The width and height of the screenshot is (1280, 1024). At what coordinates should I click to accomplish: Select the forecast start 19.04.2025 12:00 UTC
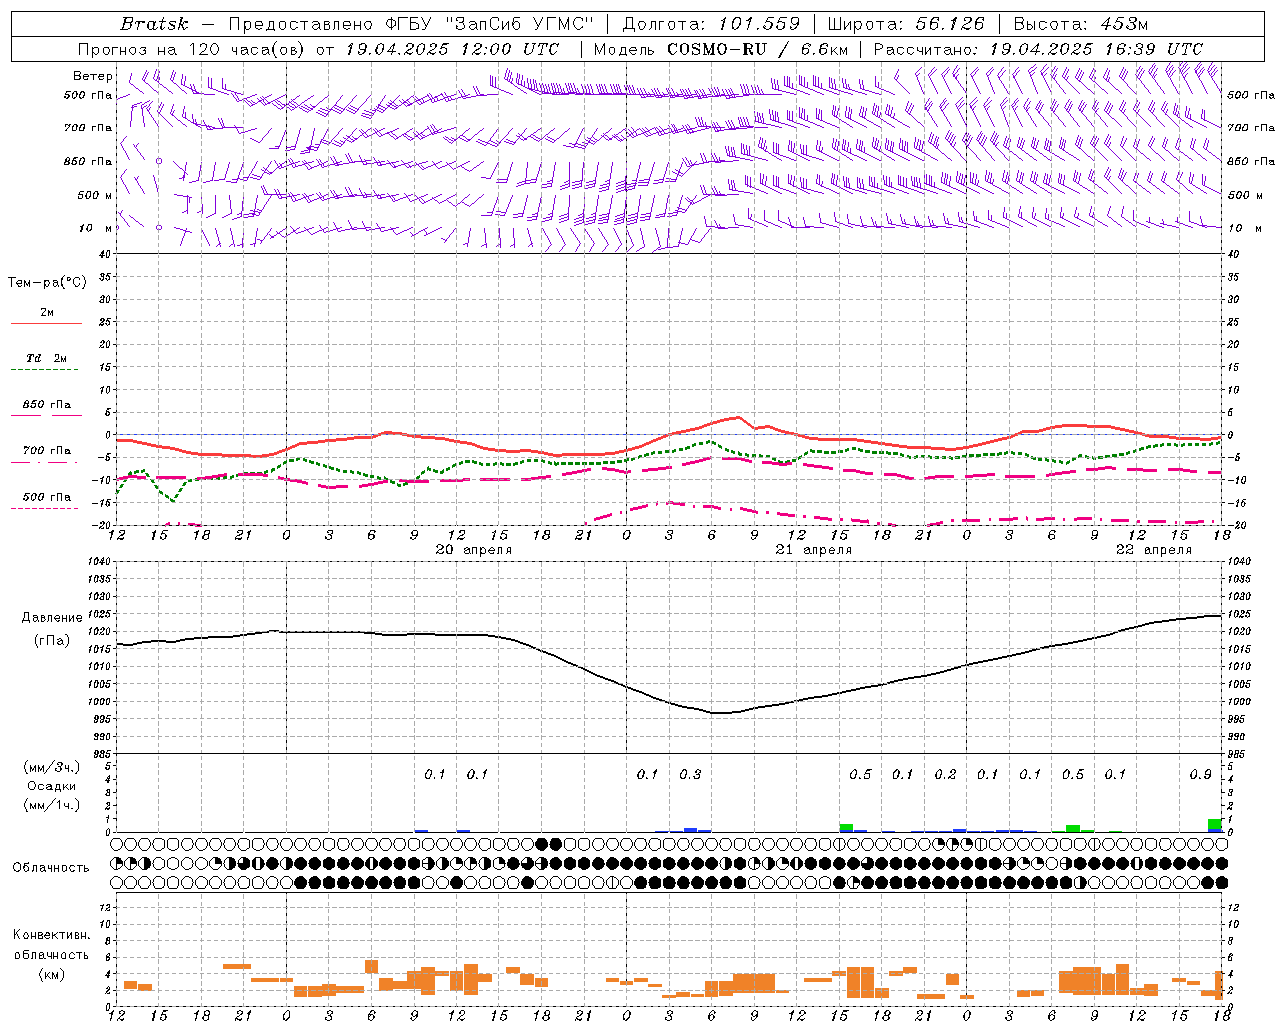(x=452, y=49)
